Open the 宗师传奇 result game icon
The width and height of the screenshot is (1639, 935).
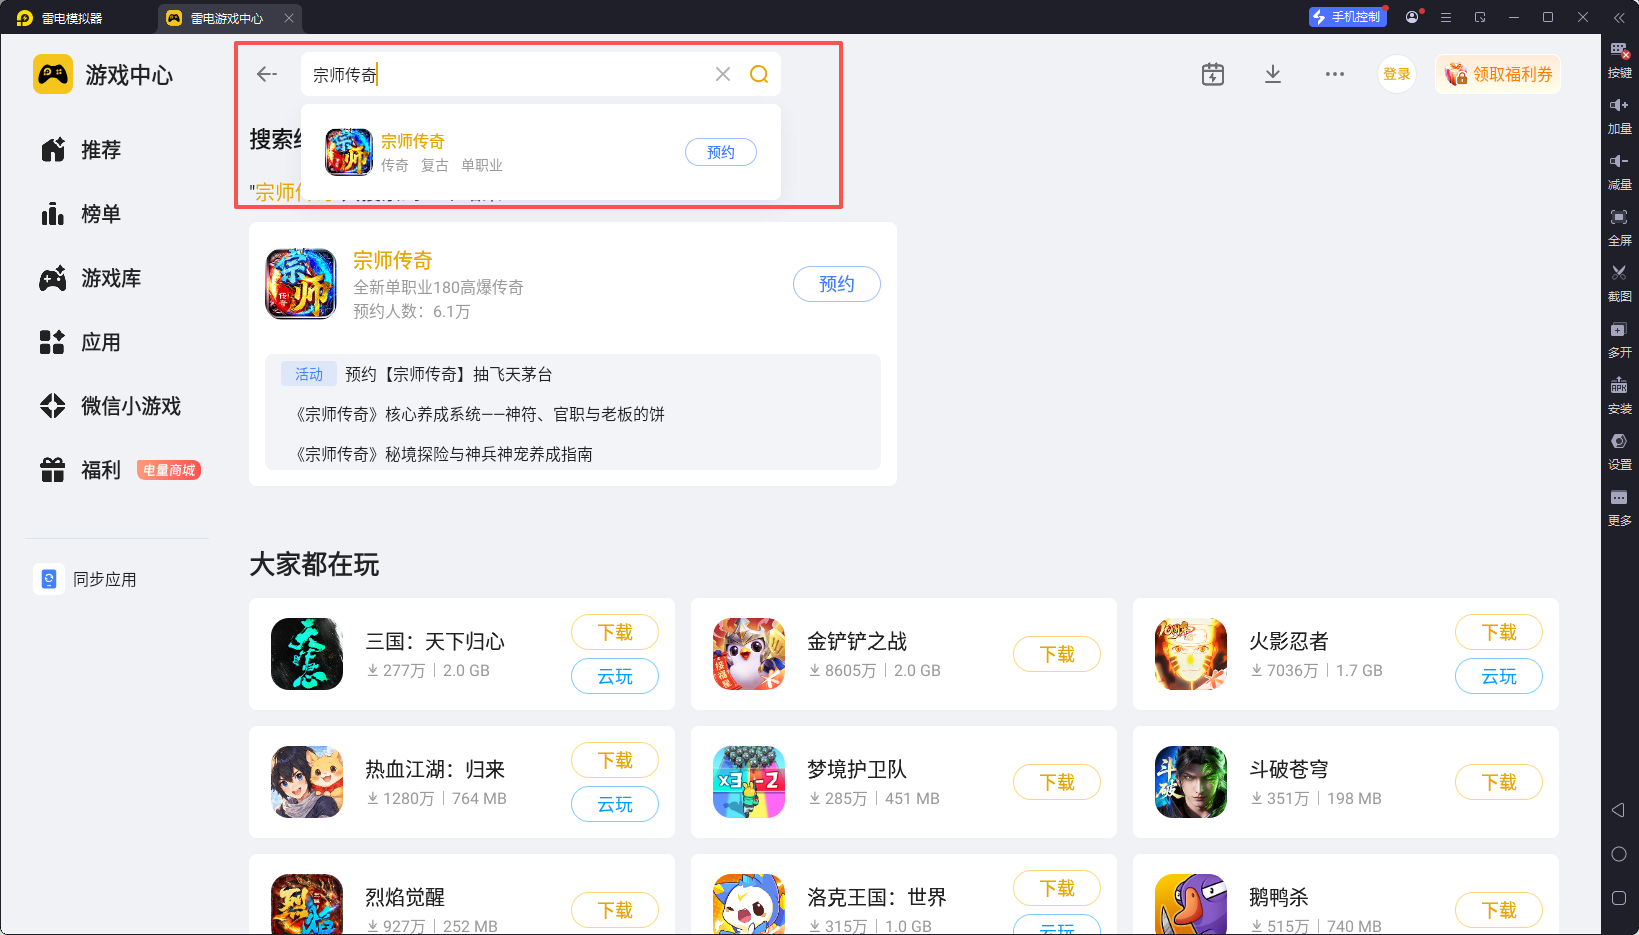[301, 284]
